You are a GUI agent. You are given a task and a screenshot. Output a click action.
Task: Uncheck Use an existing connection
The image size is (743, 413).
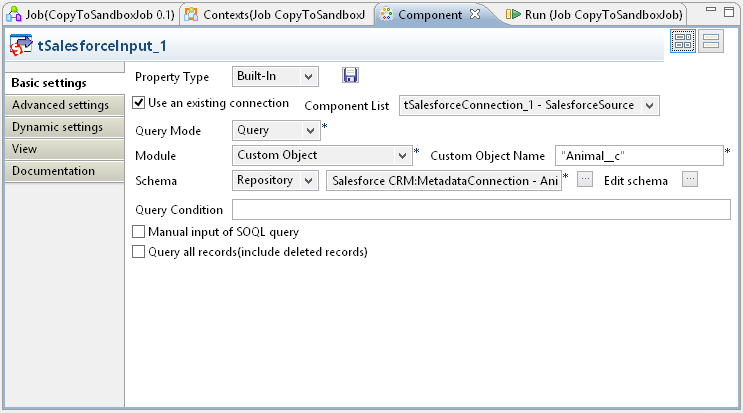coord(139,103)
